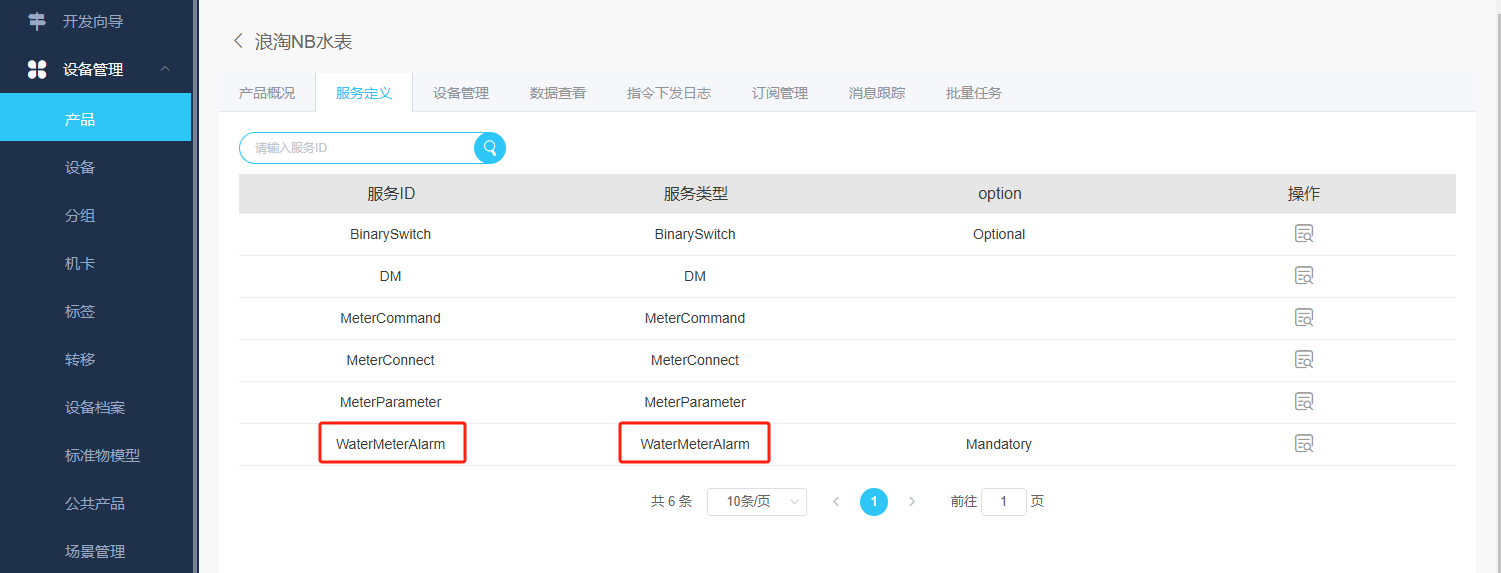
Task: Open the 10条/页 page size dropdown
Action: click(756, 502)
